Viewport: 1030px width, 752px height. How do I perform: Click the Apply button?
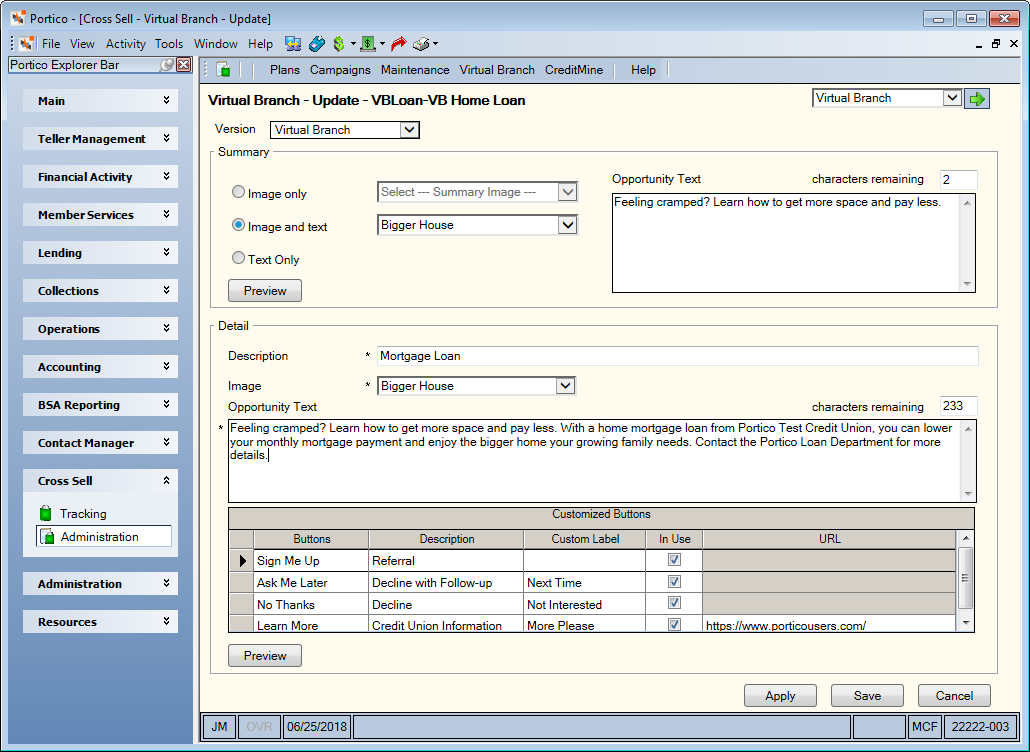[780, 696]
